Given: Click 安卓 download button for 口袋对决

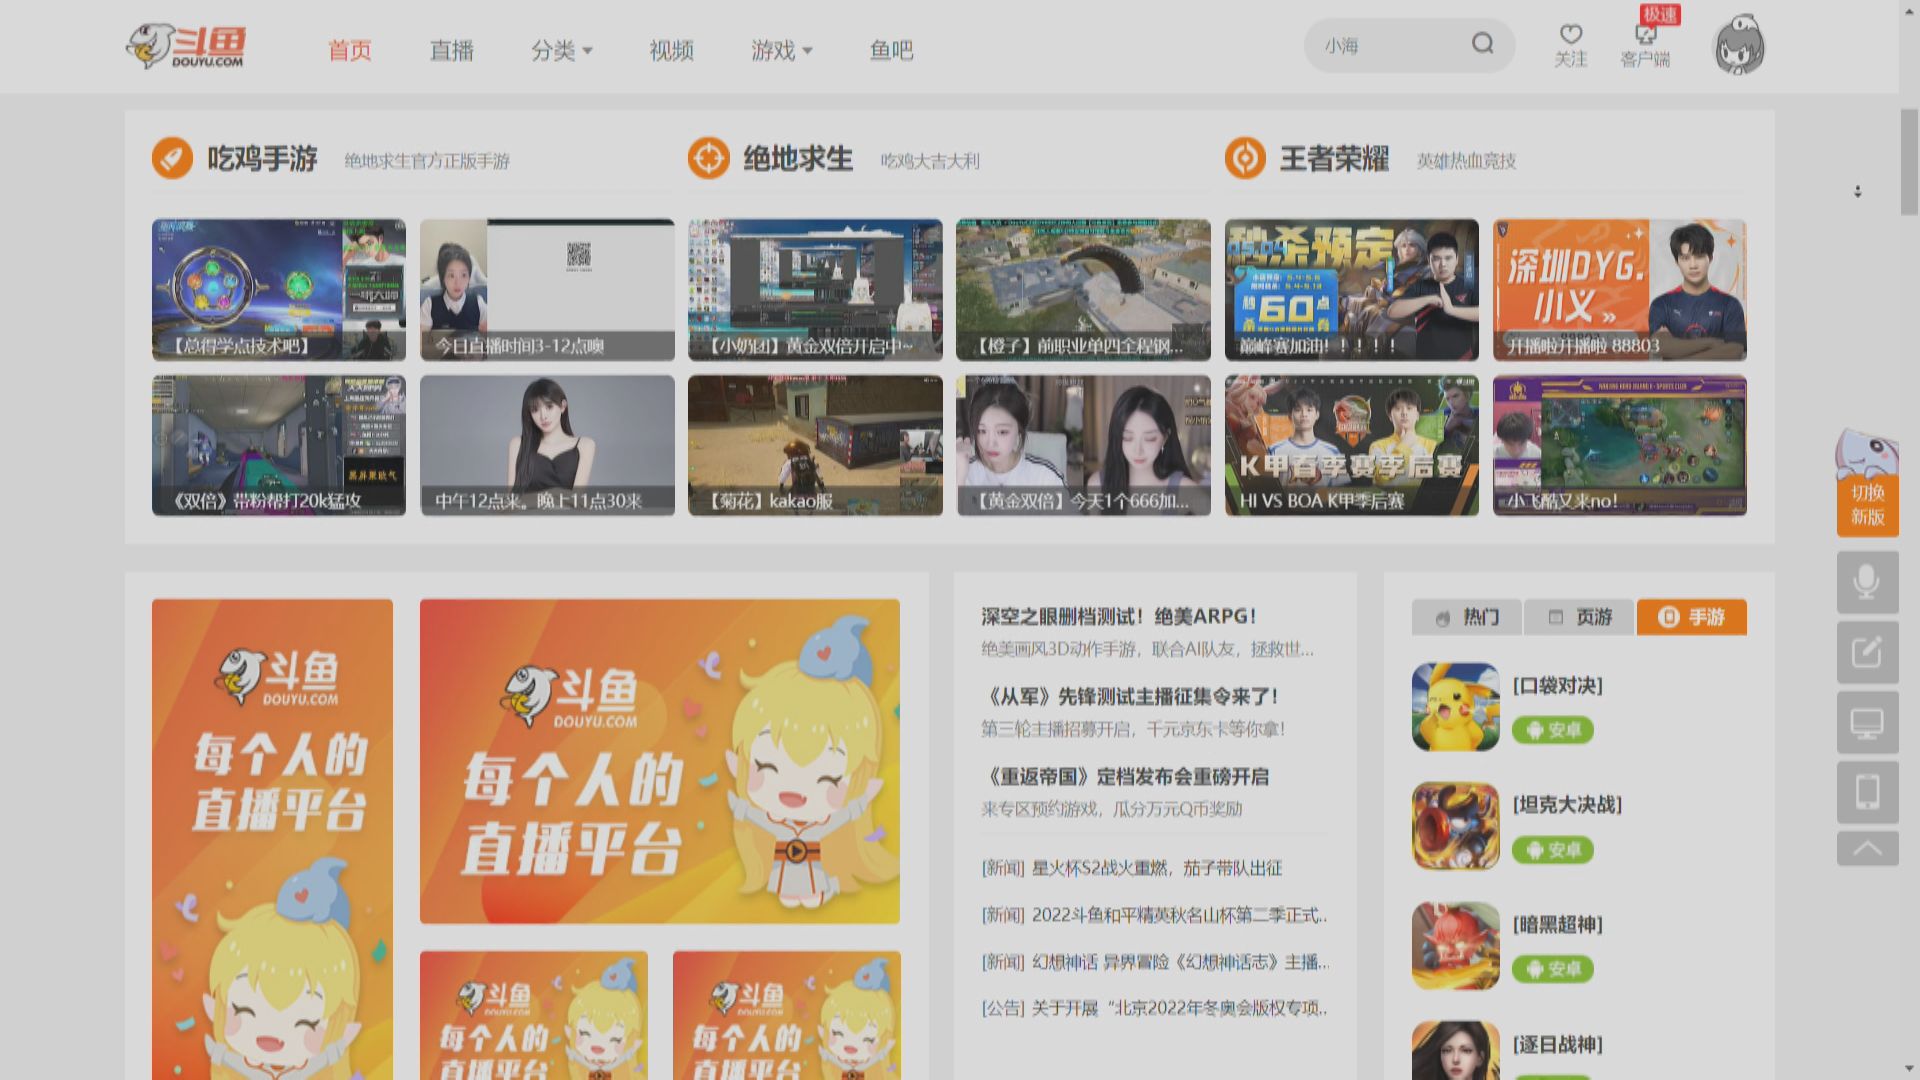Looking at the screenshot, I should click(x=1553, y=731).
